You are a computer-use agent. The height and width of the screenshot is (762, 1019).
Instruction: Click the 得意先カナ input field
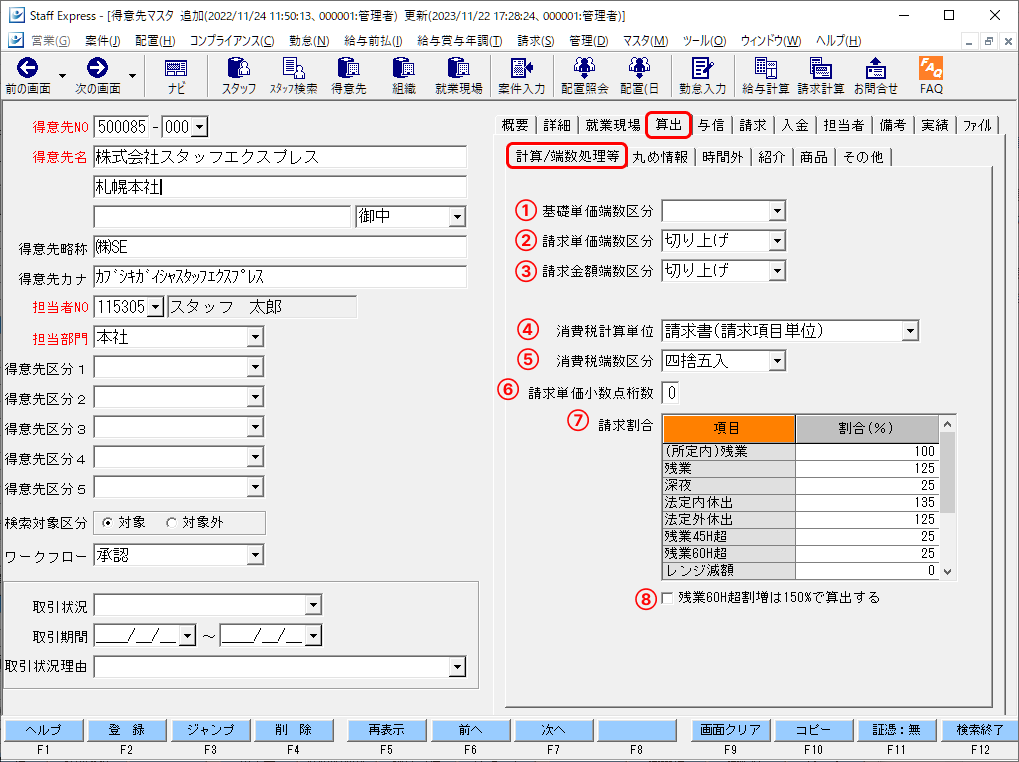pyautogui.click(x=280, y=277)
